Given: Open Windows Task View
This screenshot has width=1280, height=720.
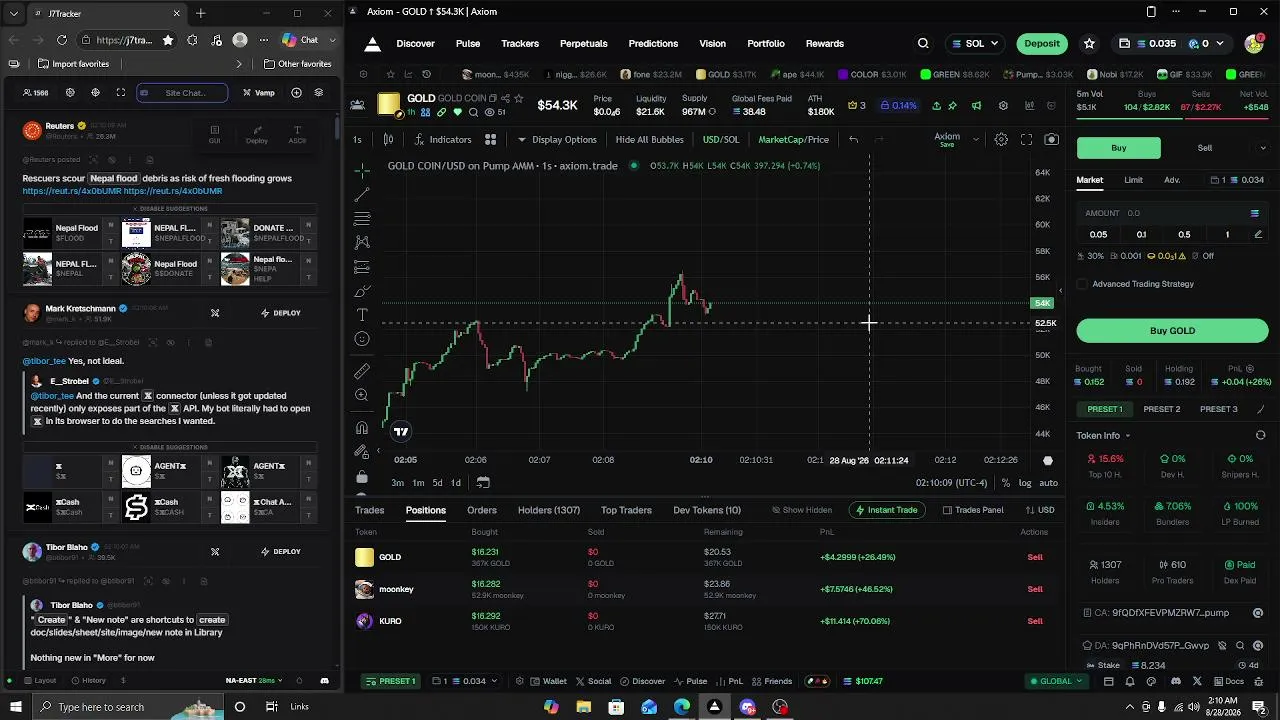Looking at the screenshot, I should 271,707.
